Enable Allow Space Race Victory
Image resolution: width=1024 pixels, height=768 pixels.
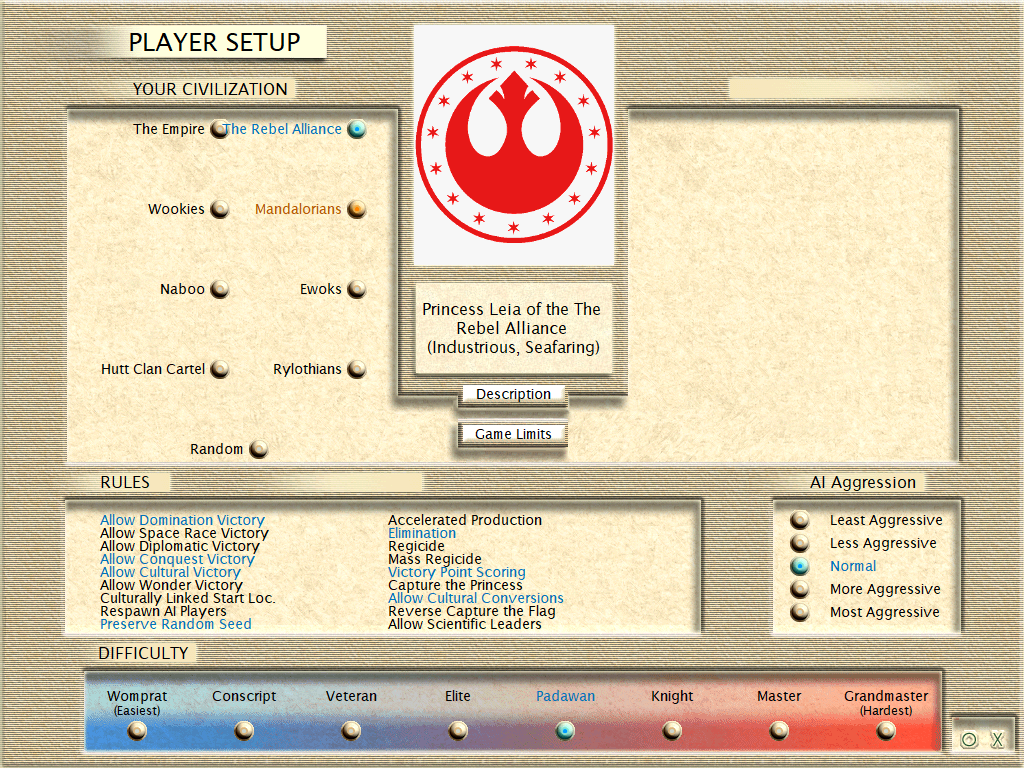(x=184, y=533)
